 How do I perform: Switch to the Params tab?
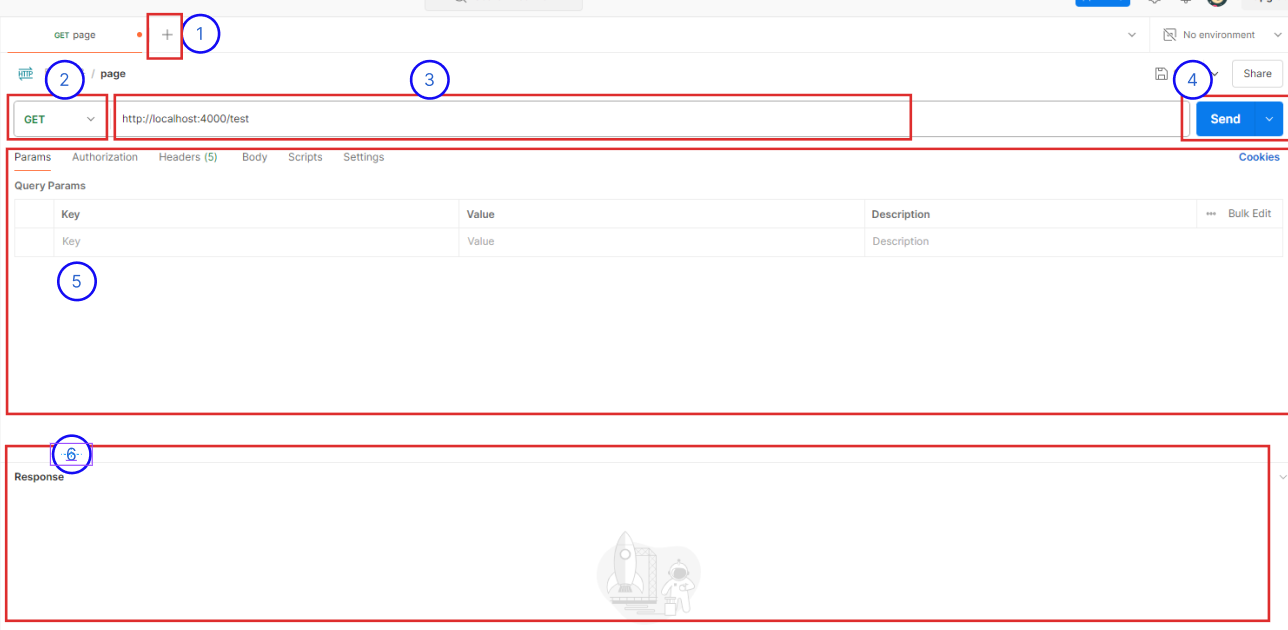point(33,157)
